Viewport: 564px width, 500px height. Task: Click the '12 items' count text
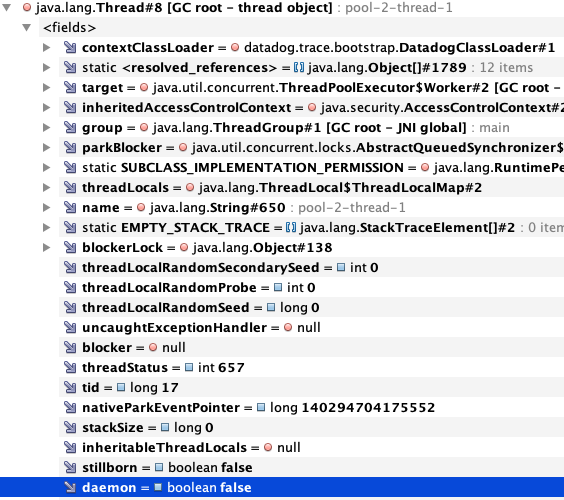coord(506,68)
